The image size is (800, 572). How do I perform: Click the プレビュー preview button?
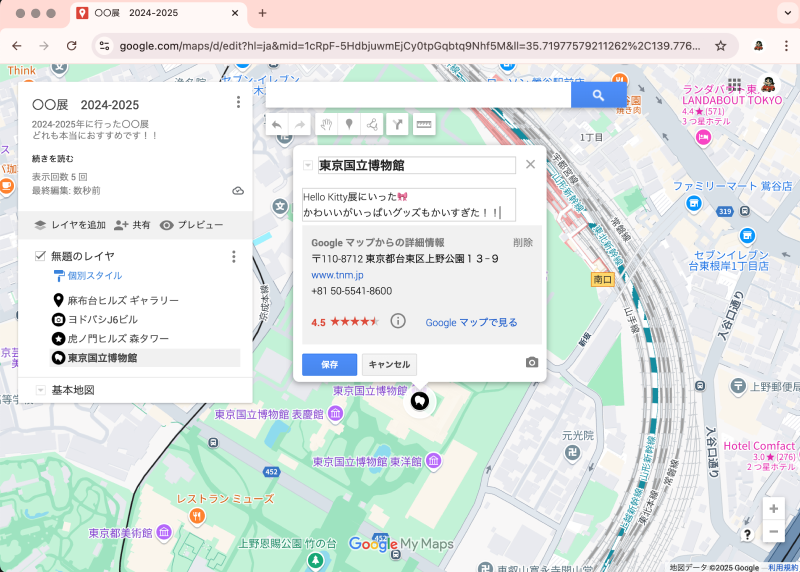coord(191,225)
